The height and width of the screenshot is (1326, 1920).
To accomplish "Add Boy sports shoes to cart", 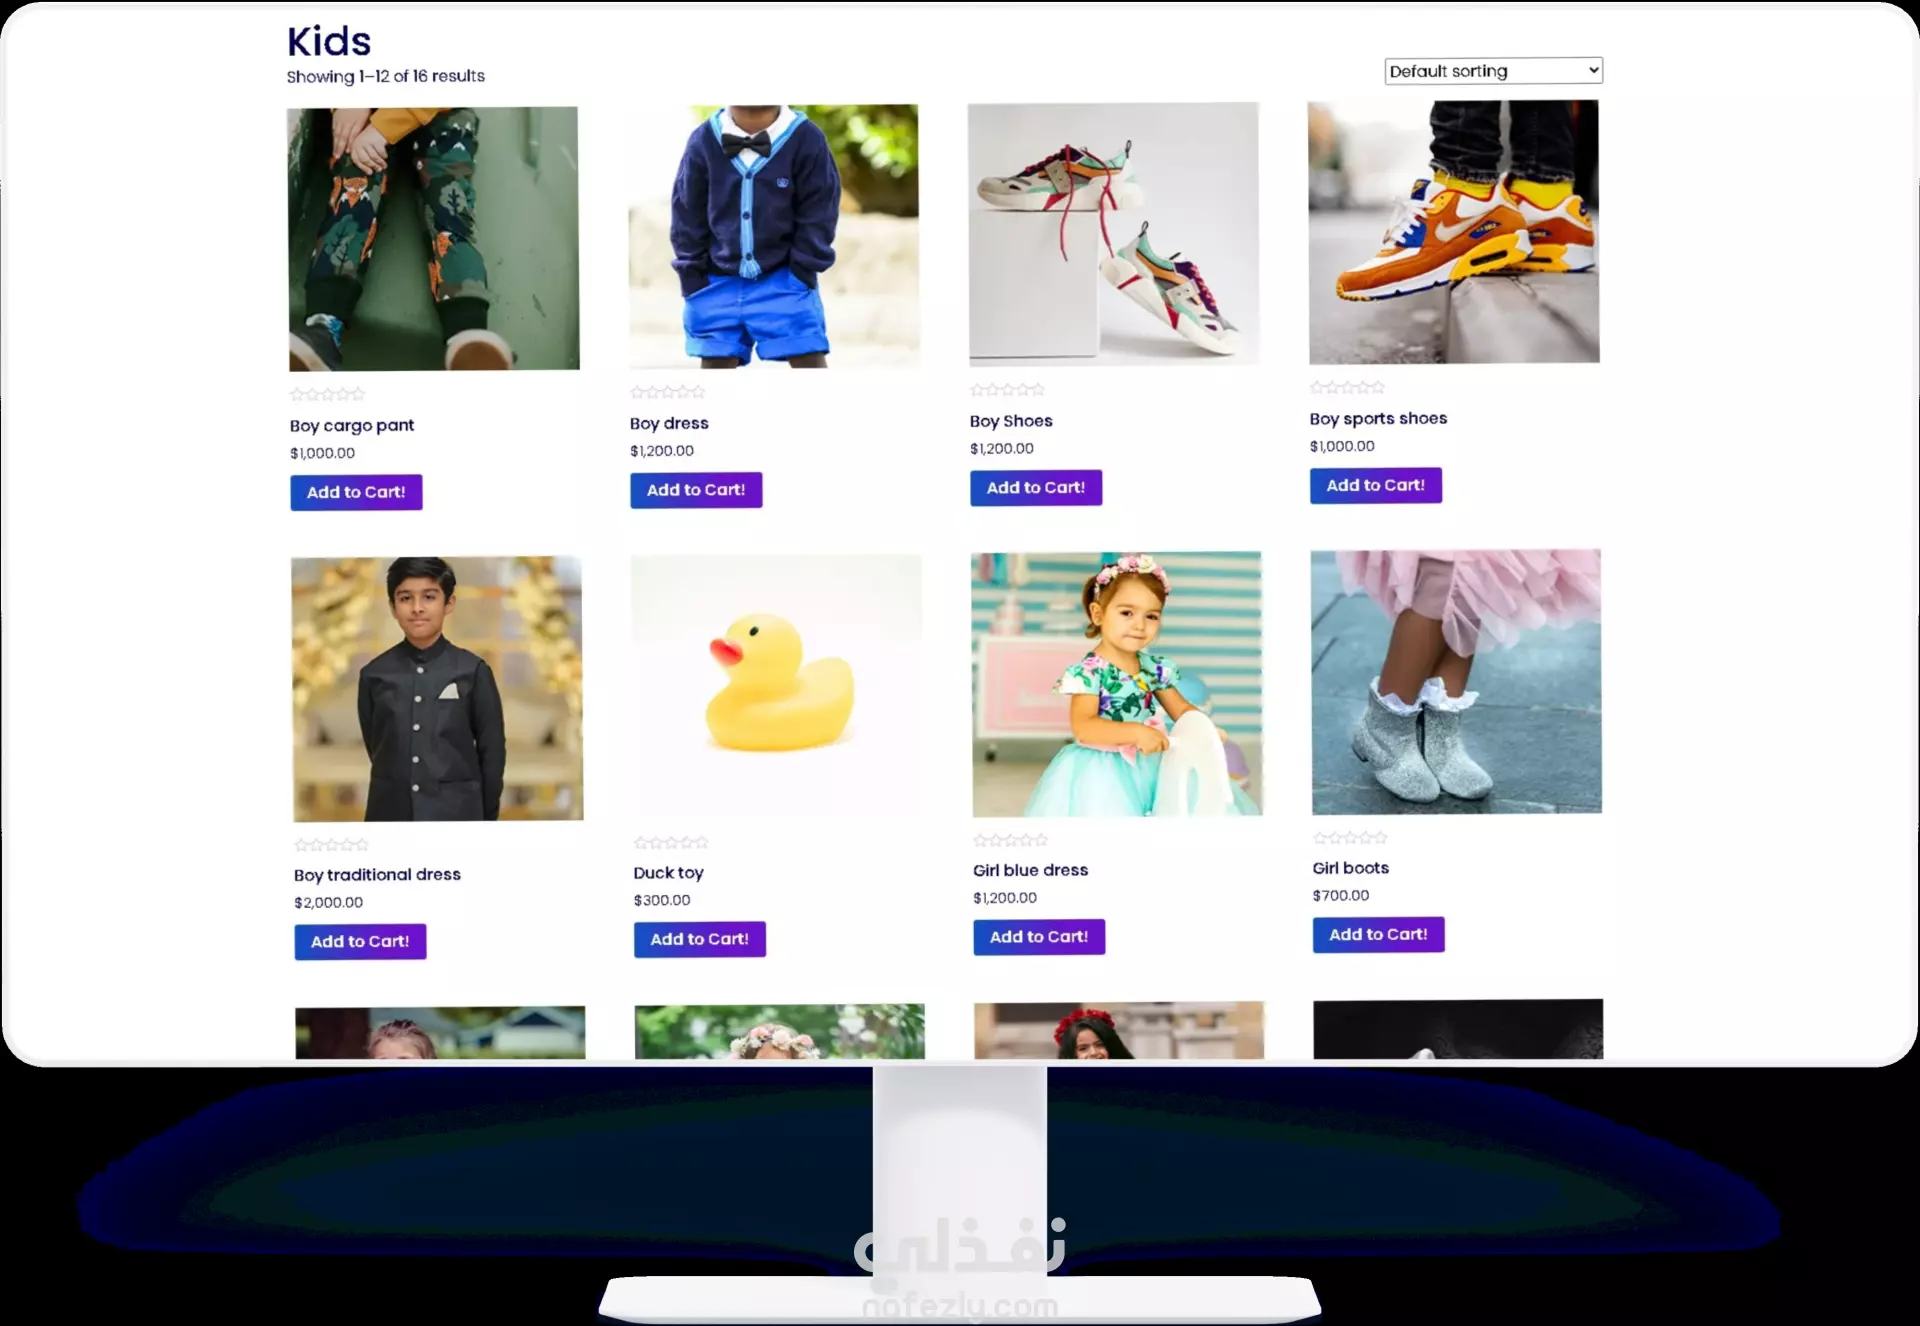I will pyautogui.click(x=1376, y=486).
